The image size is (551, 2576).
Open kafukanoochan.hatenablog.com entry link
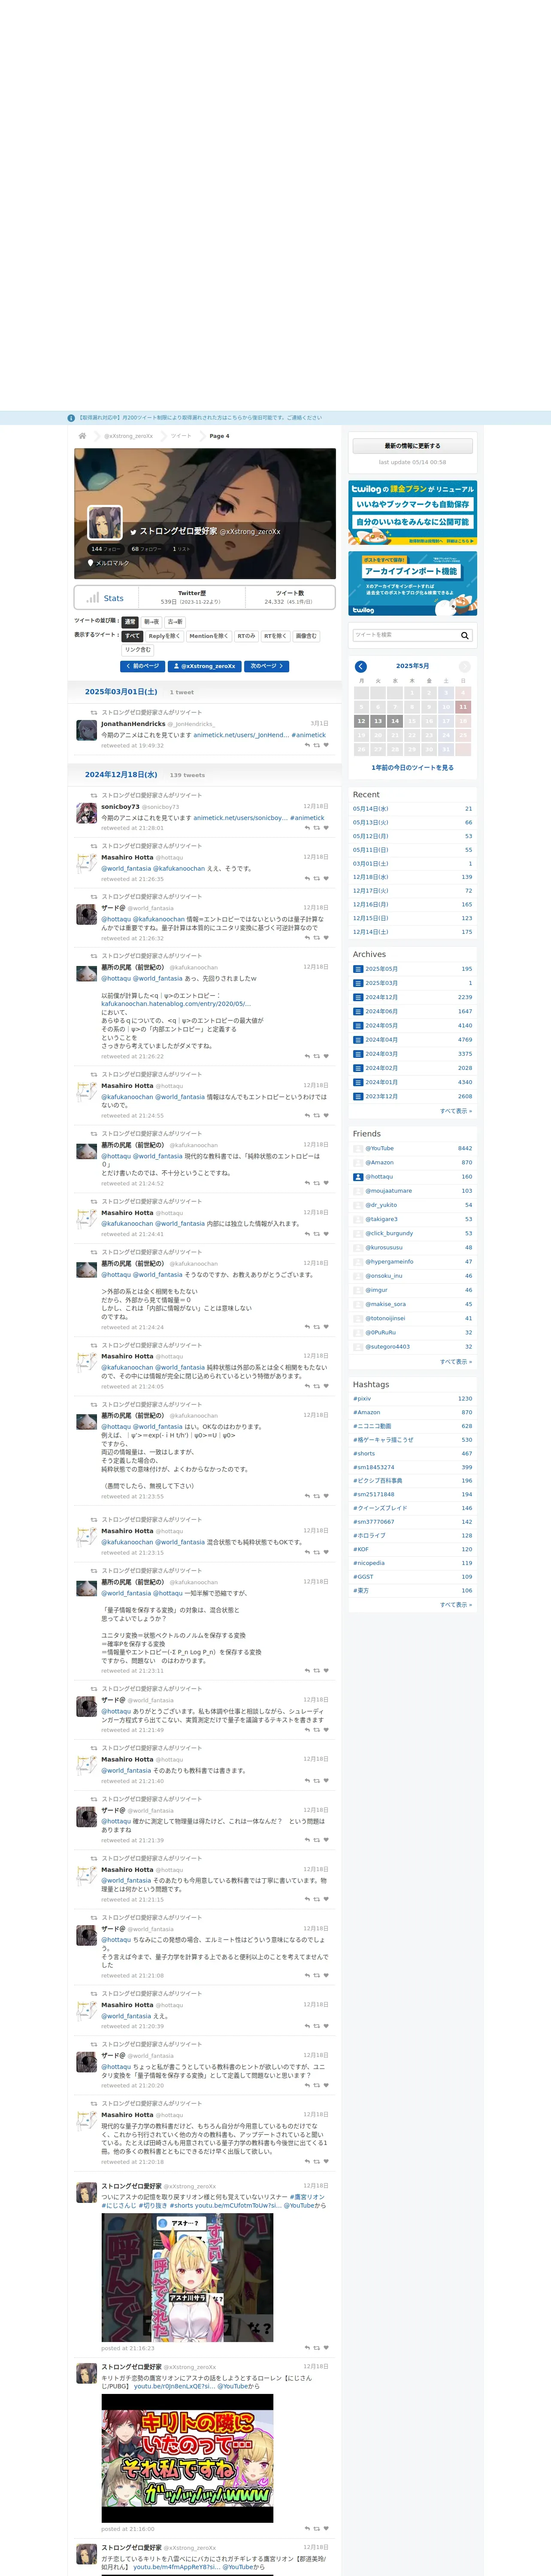point(176,1004)
